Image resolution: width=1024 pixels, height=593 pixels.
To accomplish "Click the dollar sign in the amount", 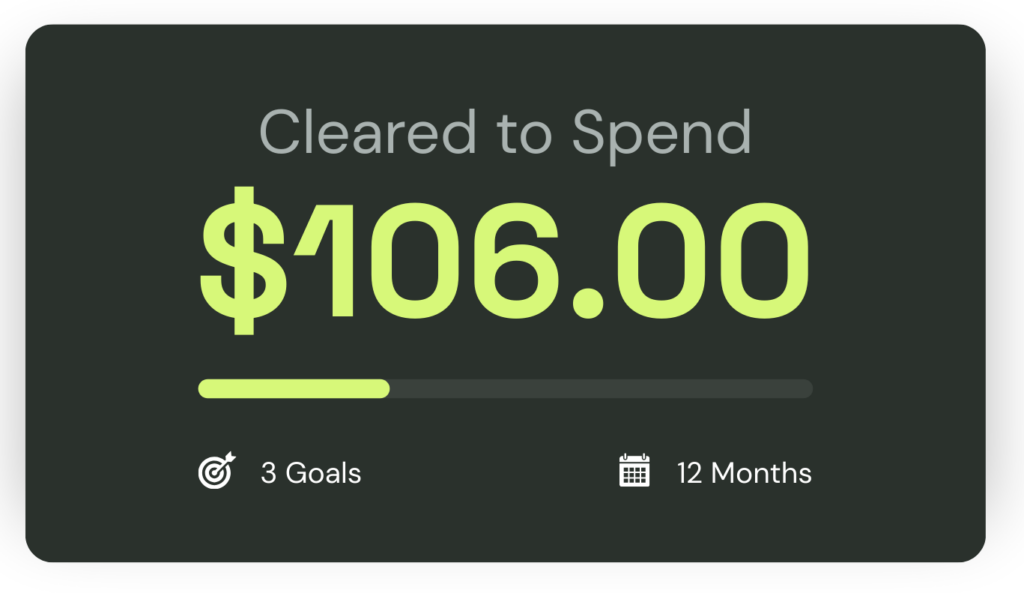I will pyautogui.click(x=244, y=261).
